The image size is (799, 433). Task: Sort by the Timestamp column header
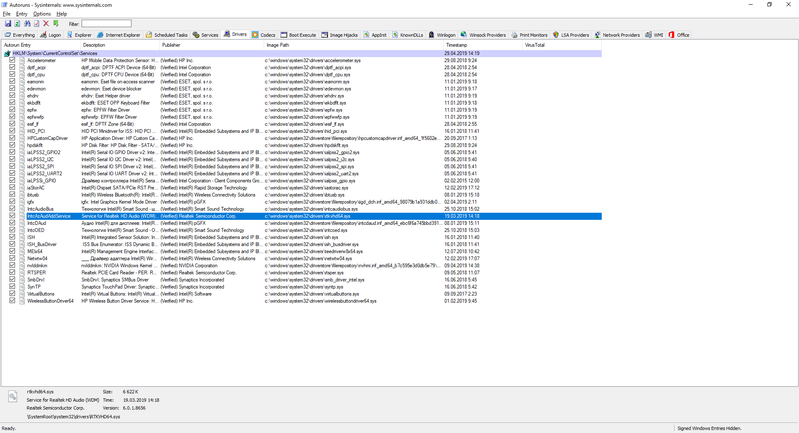(456, 45)
